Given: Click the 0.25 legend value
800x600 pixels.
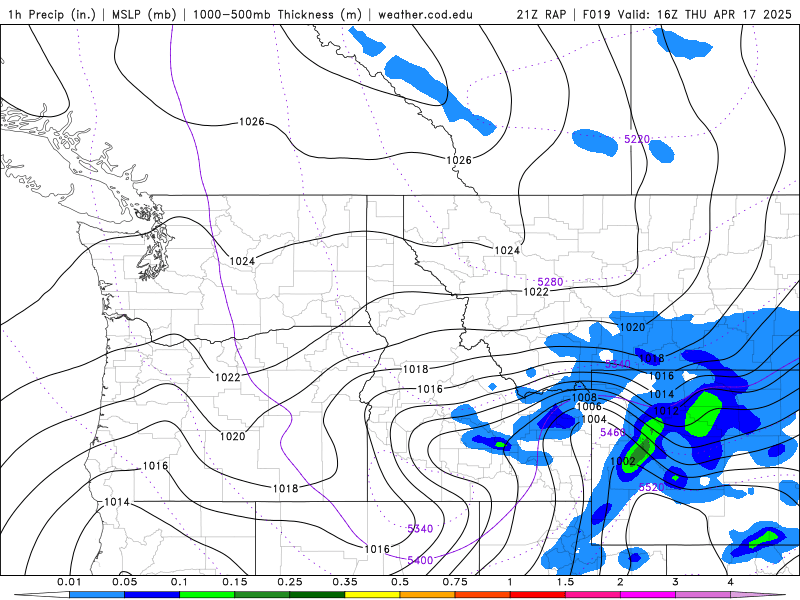Looking at the screenshot, I should coord(290,582).
